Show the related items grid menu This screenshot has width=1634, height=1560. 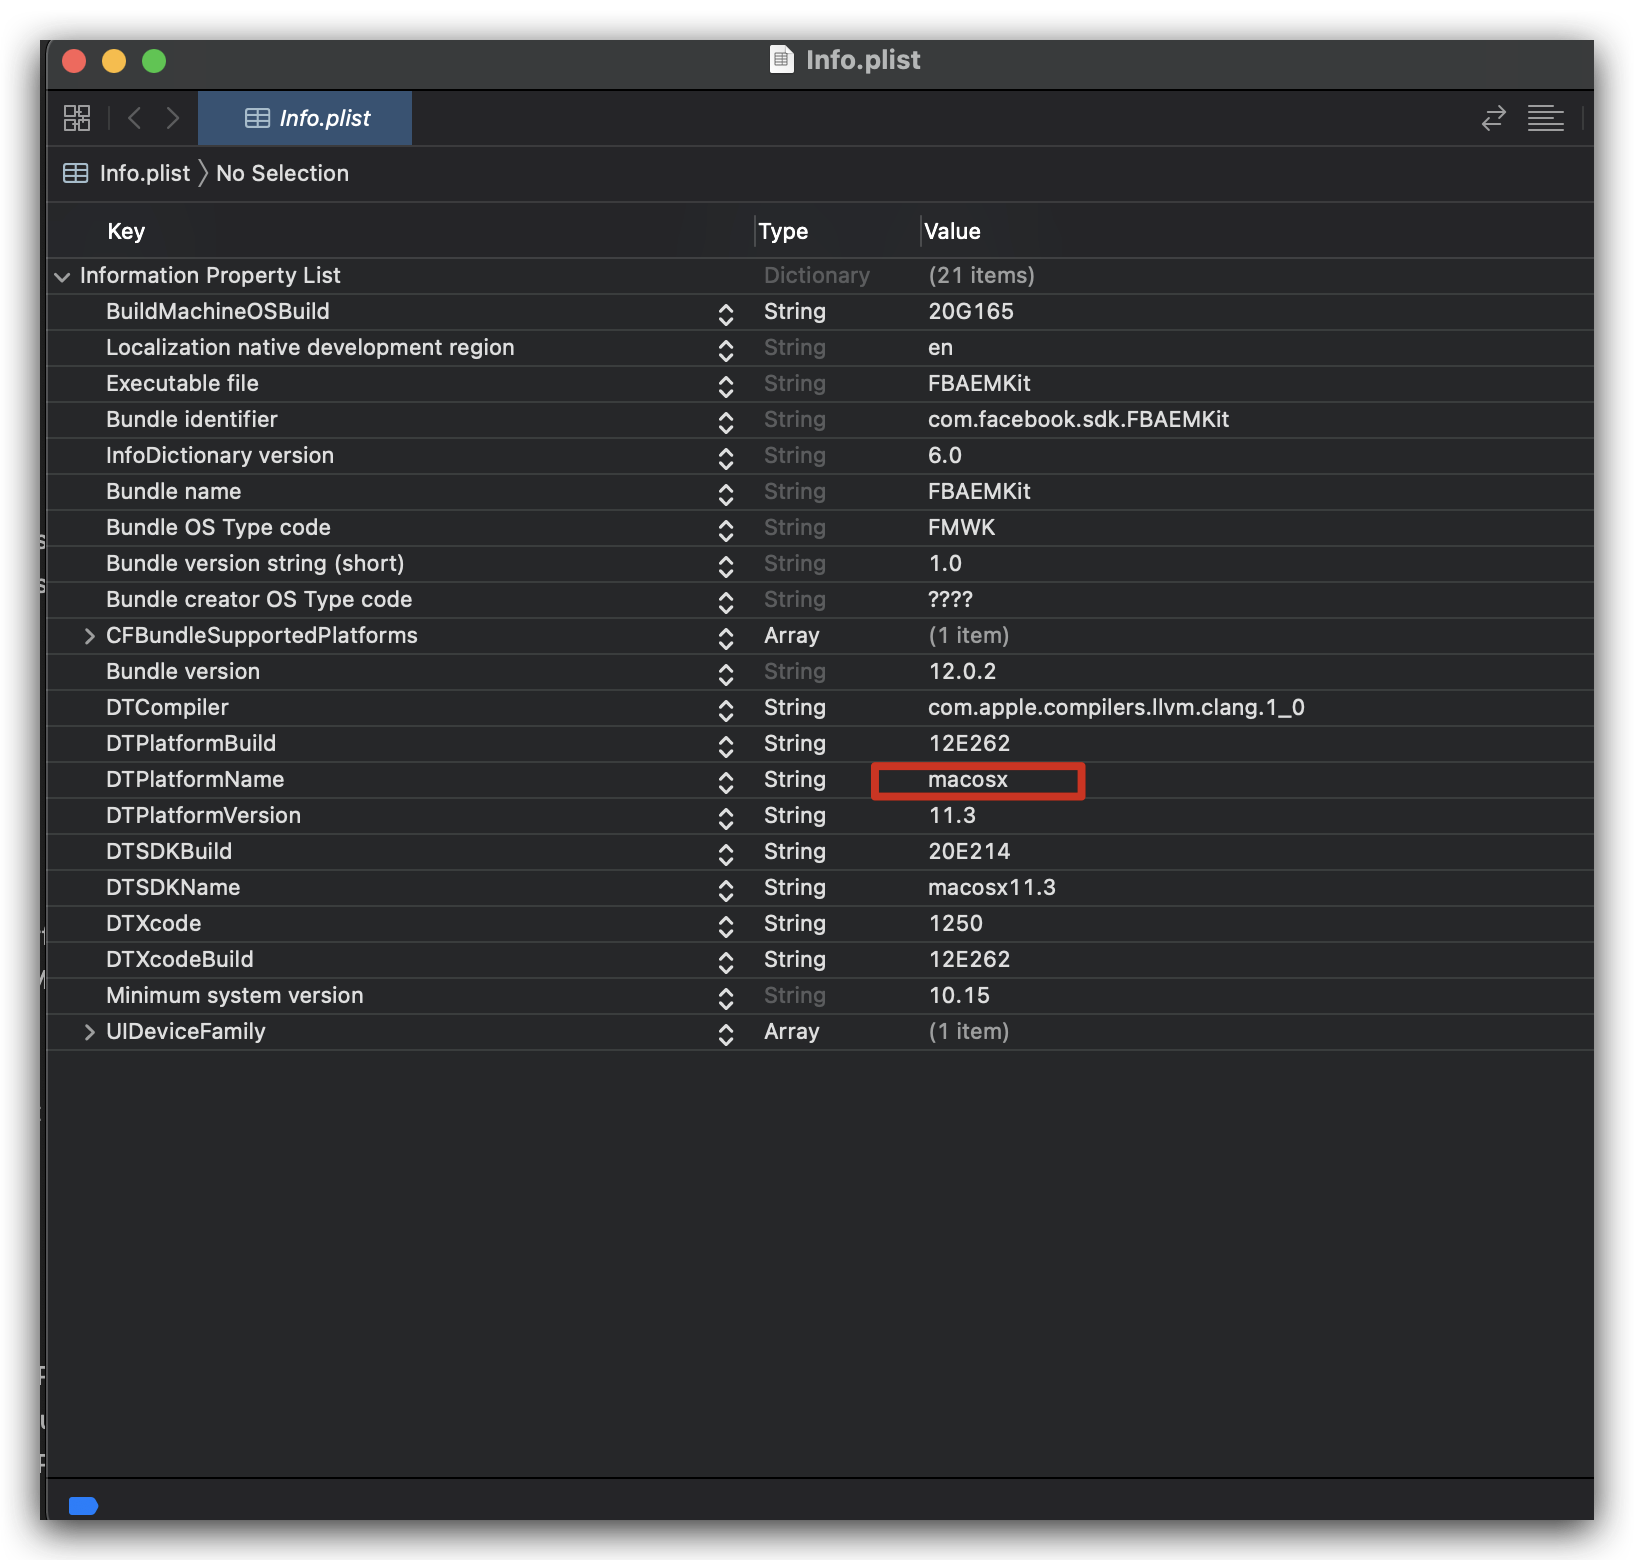click(x=77, y=117)
